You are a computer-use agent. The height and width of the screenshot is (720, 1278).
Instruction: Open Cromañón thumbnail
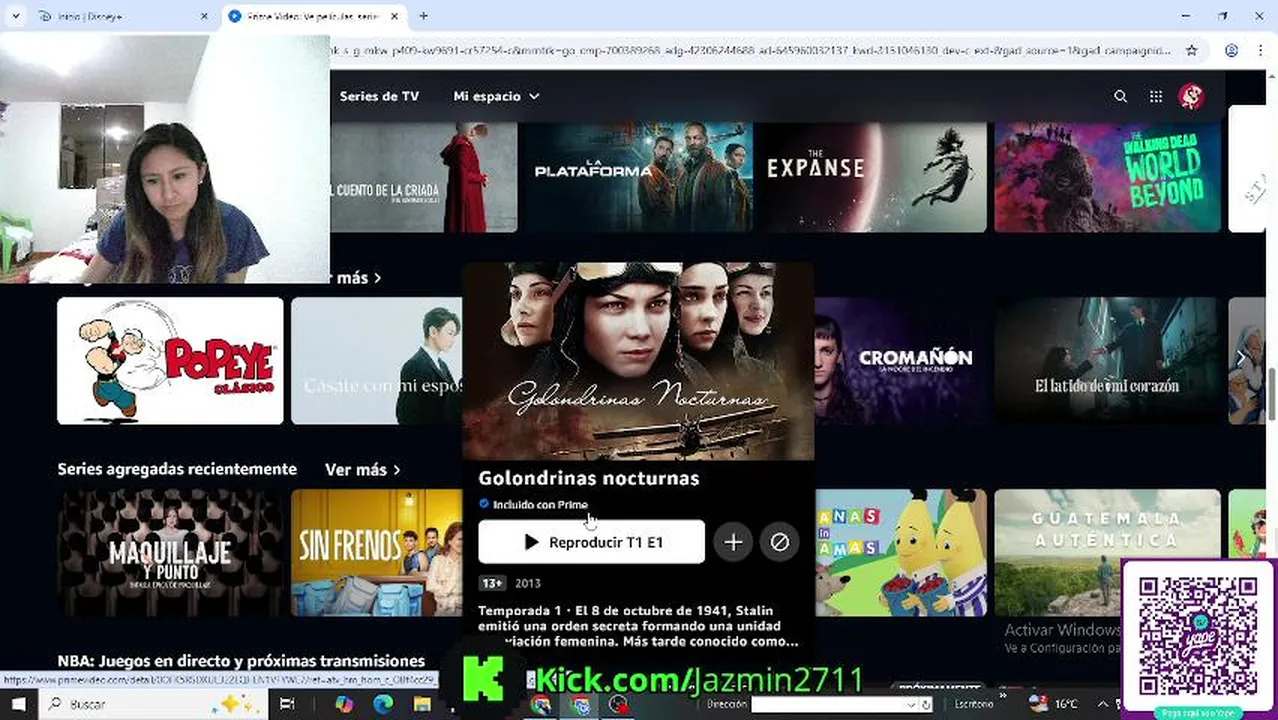900,360
